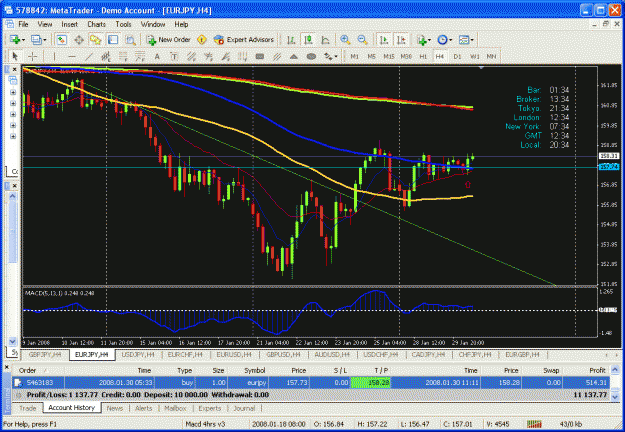
Task: Select the Rectangle shape tool
Action: click(x=260, y=57)
